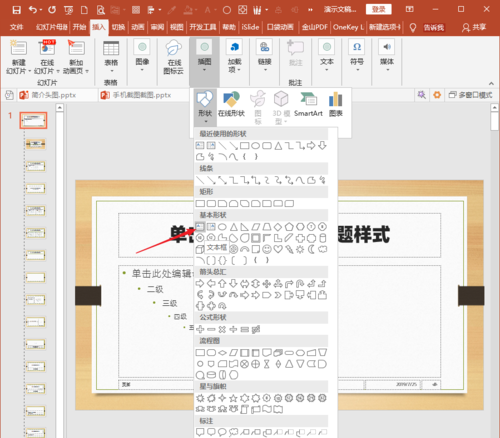This screenshot has width=500, height=438.
Task: Click the Redo icon in title bar
Action: point(52,10)
